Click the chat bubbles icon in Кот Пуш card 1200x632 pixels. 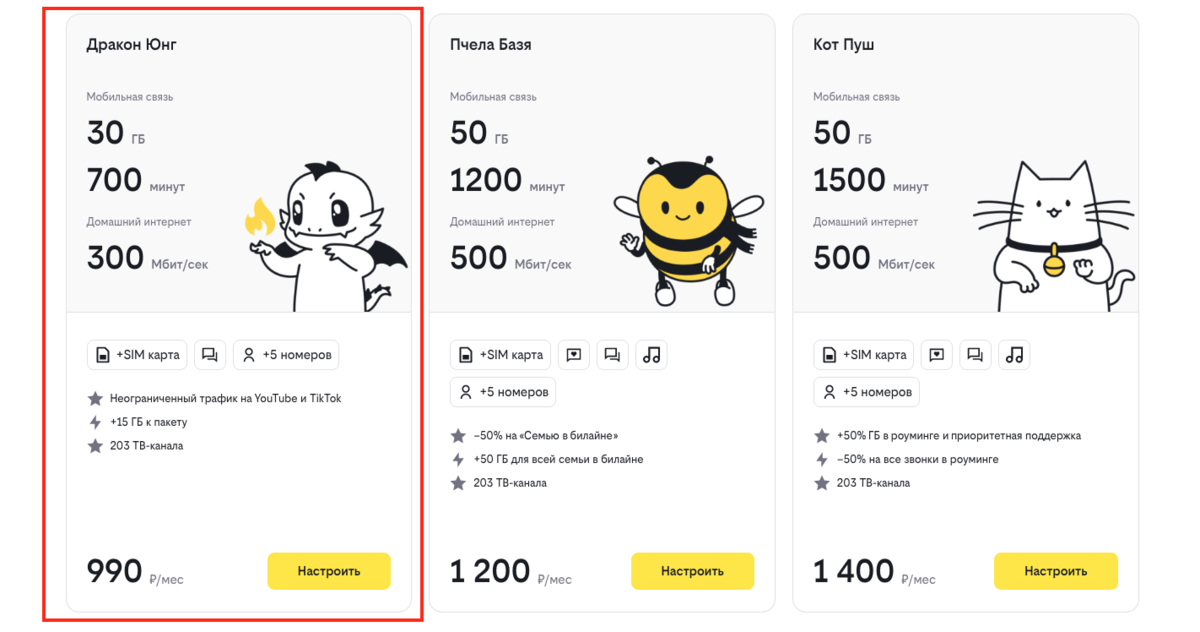[x=976, y=355]
